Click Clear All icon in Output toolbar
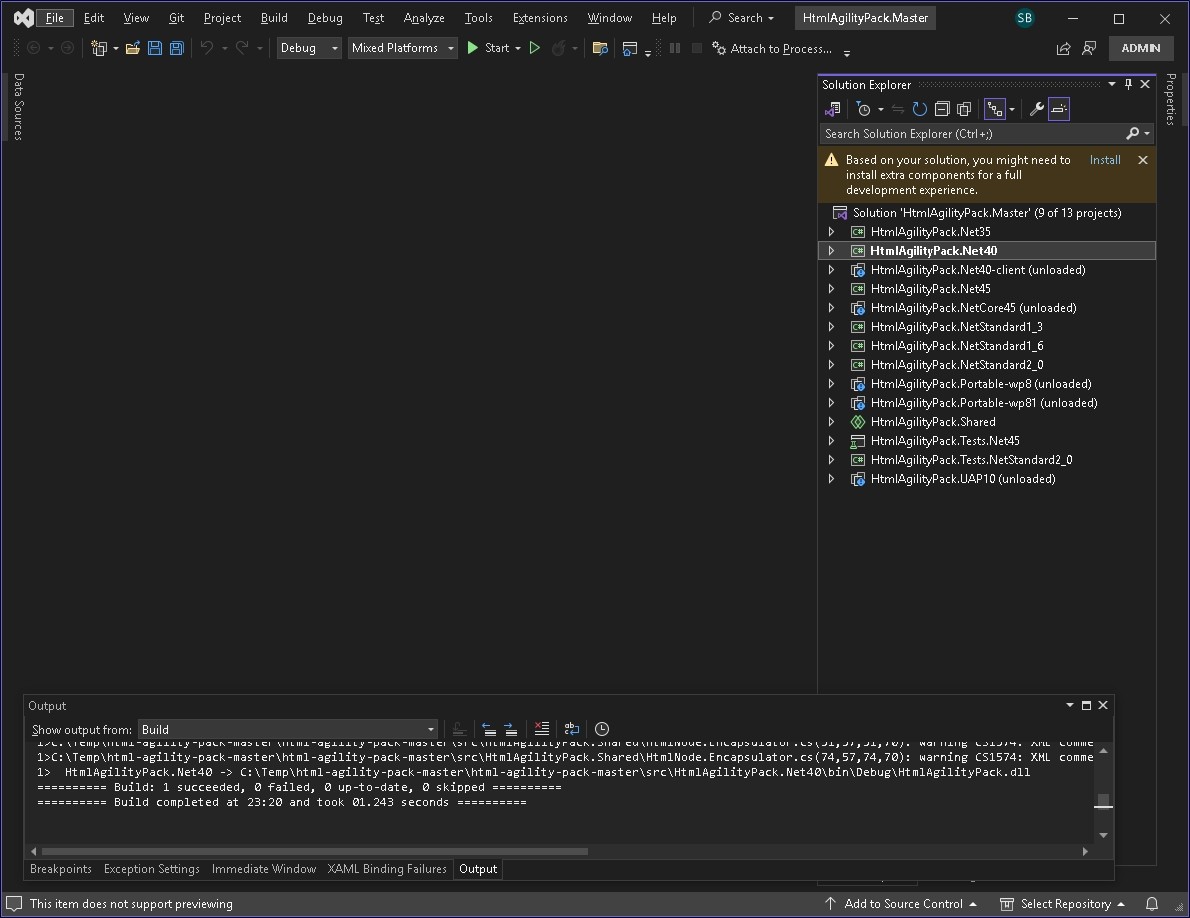The height and width of the screenshot is (918, 1190). [x=541, y=729]
